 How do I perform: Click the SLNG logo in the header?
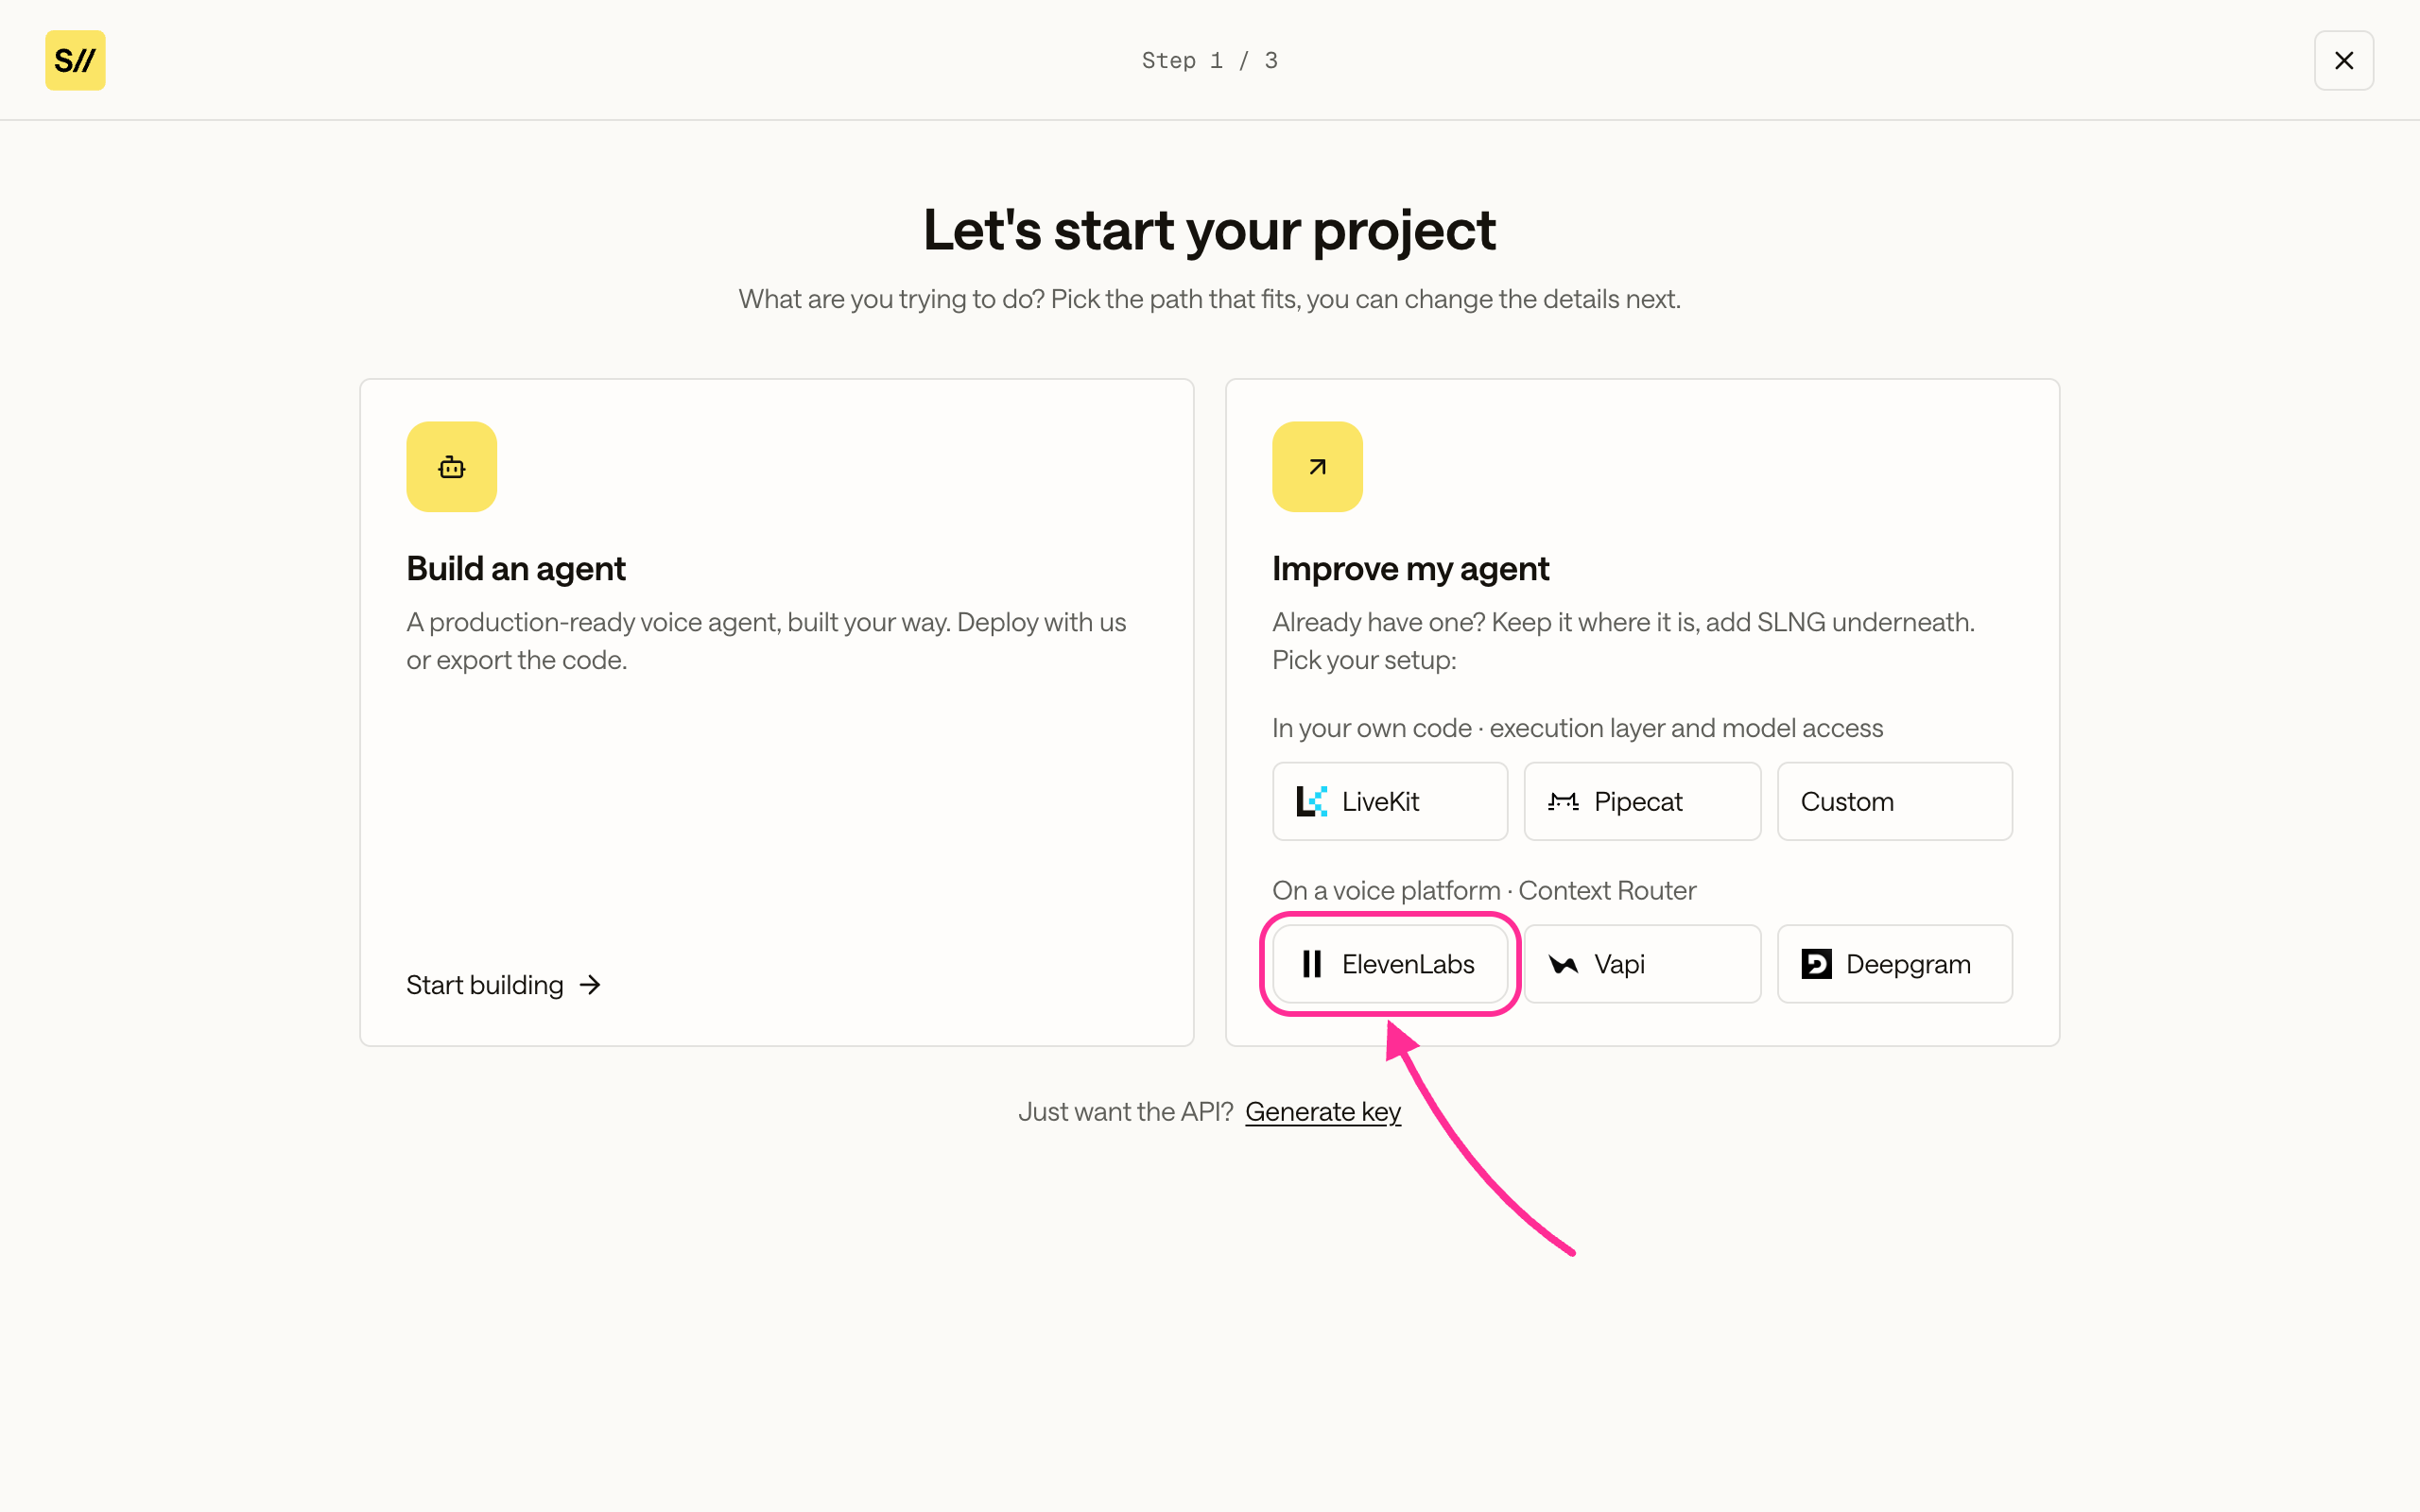coord(75,60)
